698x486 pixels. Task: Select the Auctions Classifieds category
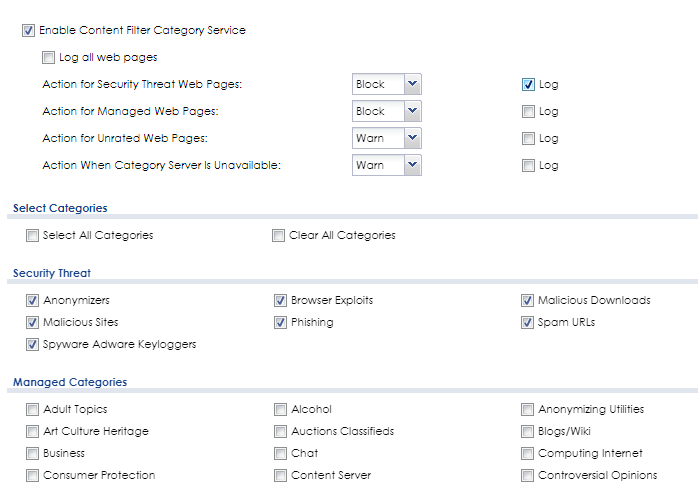(x=281, y=432)
